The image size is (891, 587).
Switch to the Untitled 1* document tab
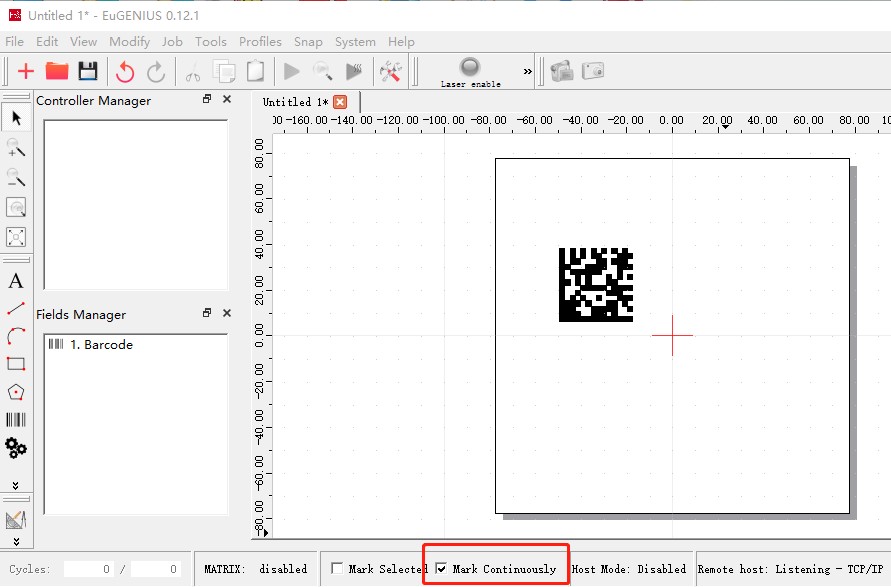[x=295, y=102]
